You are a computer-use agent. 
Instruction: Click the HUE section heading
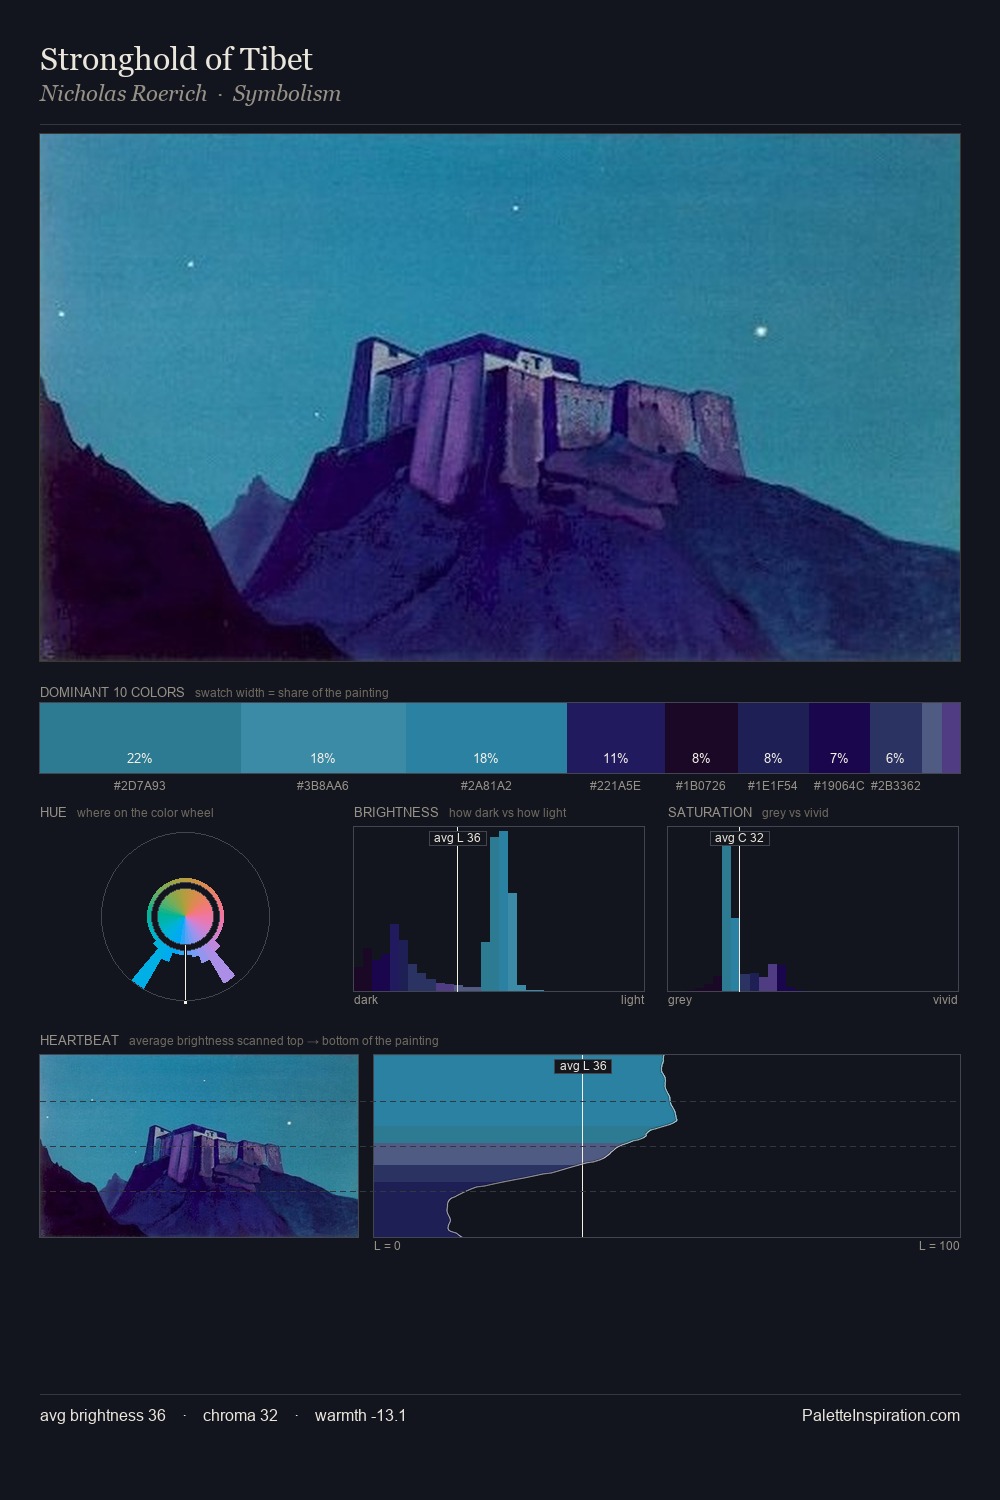[53, 812]
